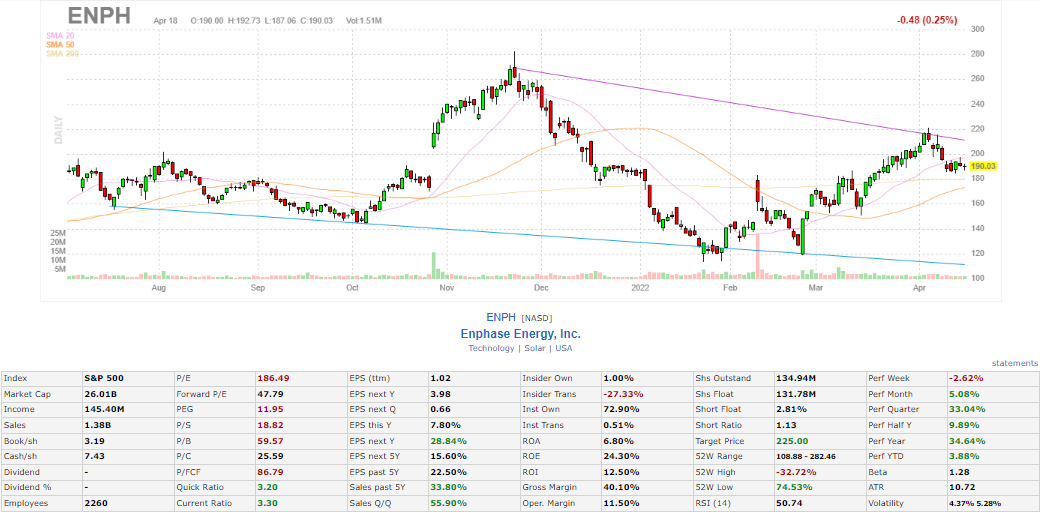Click the Short Ratio value 1.13

point(787,425)
